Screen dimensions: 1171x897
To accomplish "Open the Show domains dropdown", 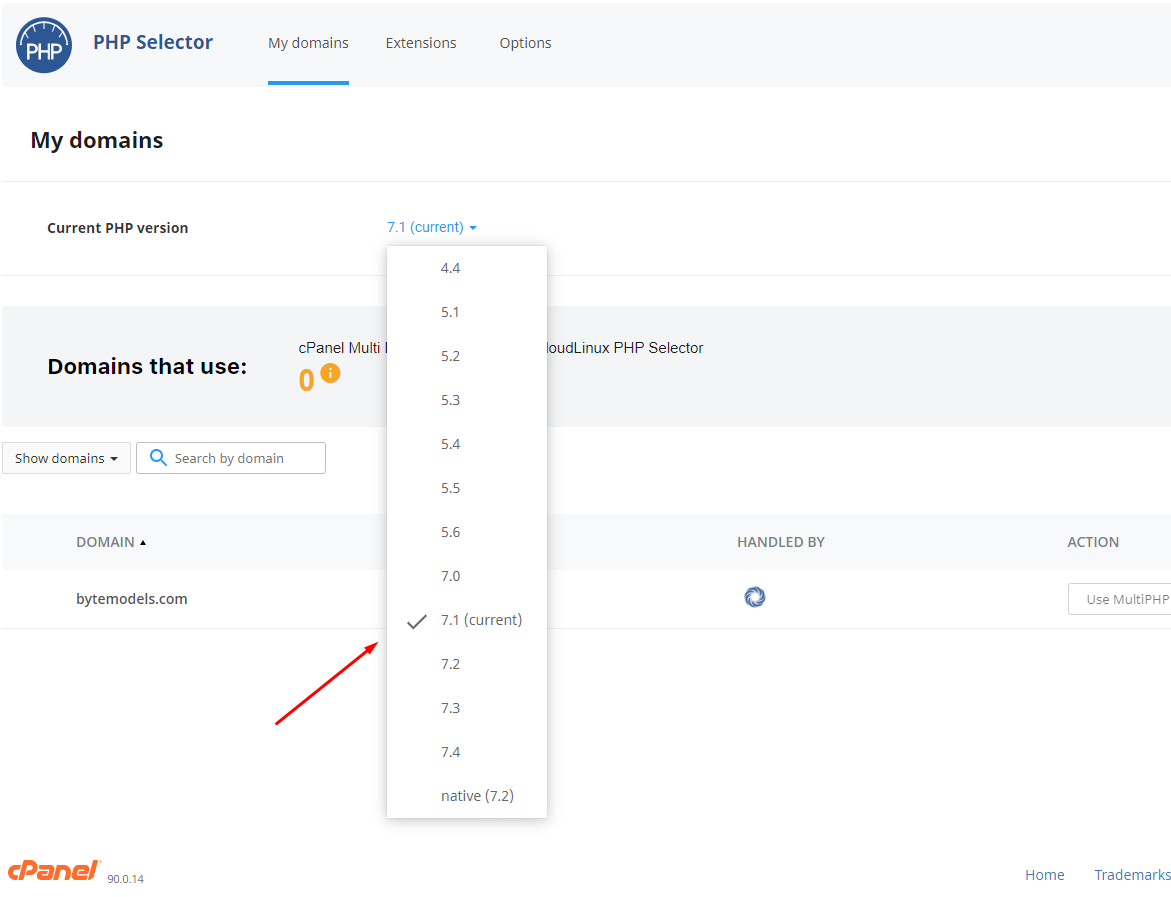I will point(65,457).
